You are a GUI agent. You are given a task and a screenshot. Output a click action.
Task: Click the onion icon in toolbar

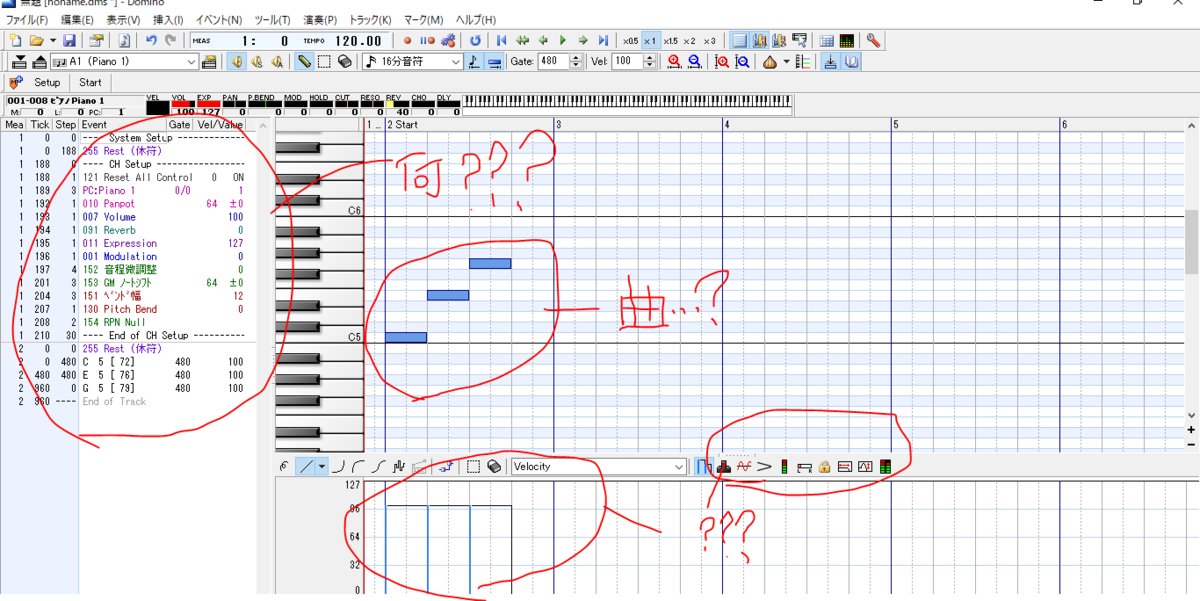tap(770, 62)
